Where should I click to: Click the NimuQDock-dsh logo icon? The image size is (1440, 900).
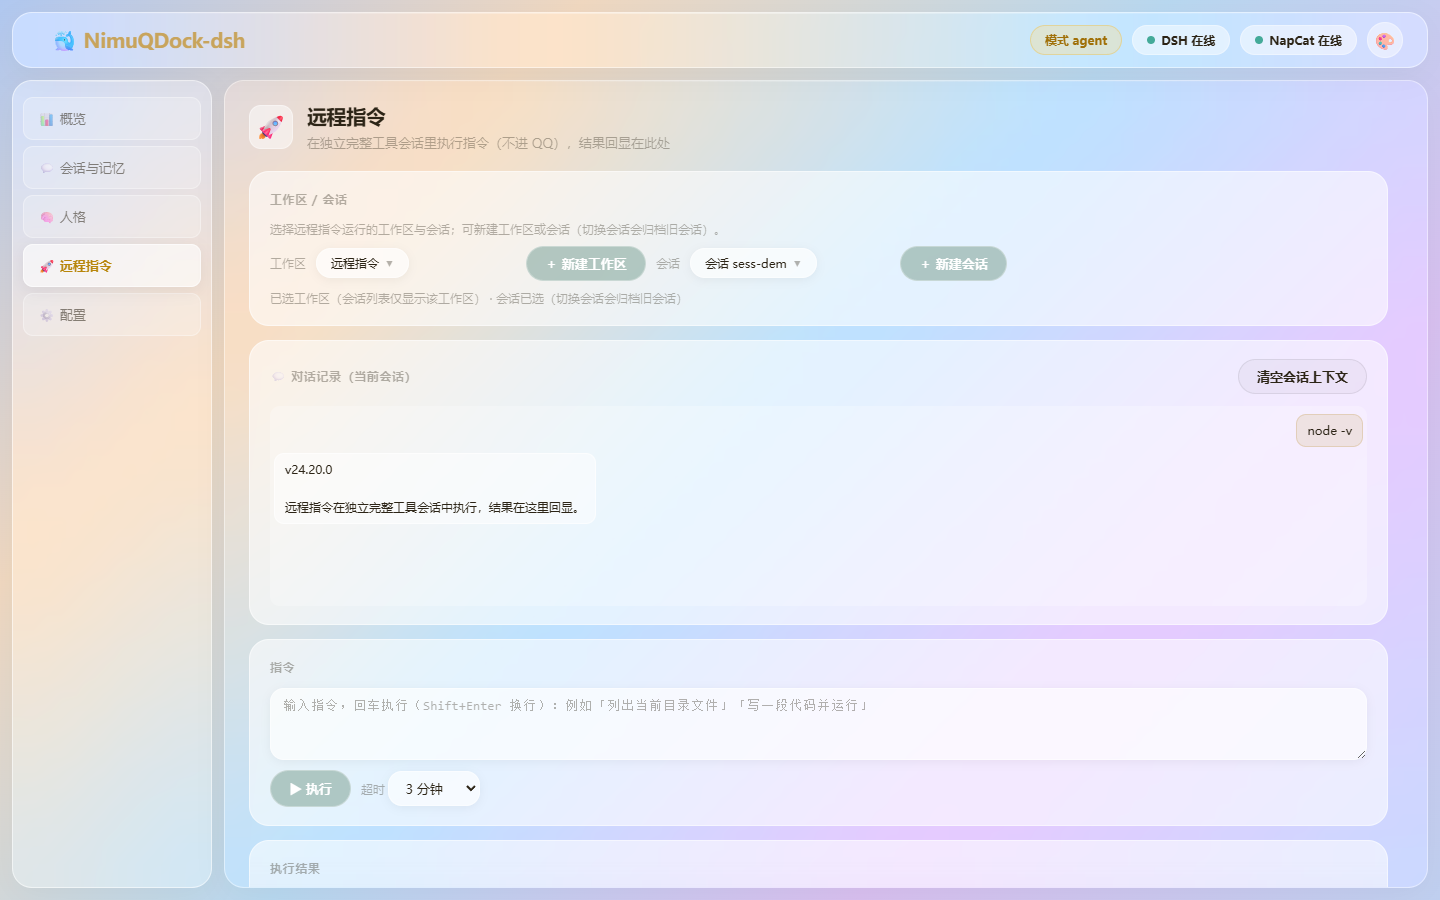(64, 41)
